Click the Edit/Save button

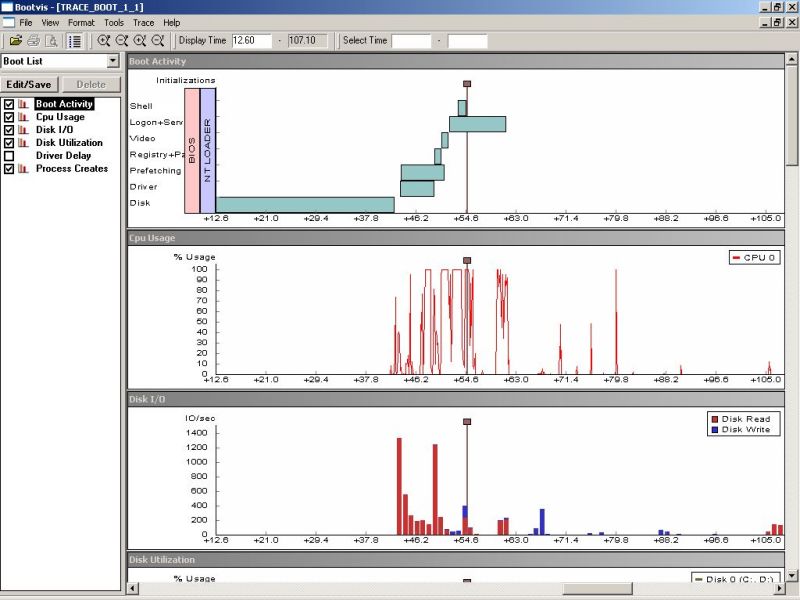pyautogui.click(x=29, y=84)
